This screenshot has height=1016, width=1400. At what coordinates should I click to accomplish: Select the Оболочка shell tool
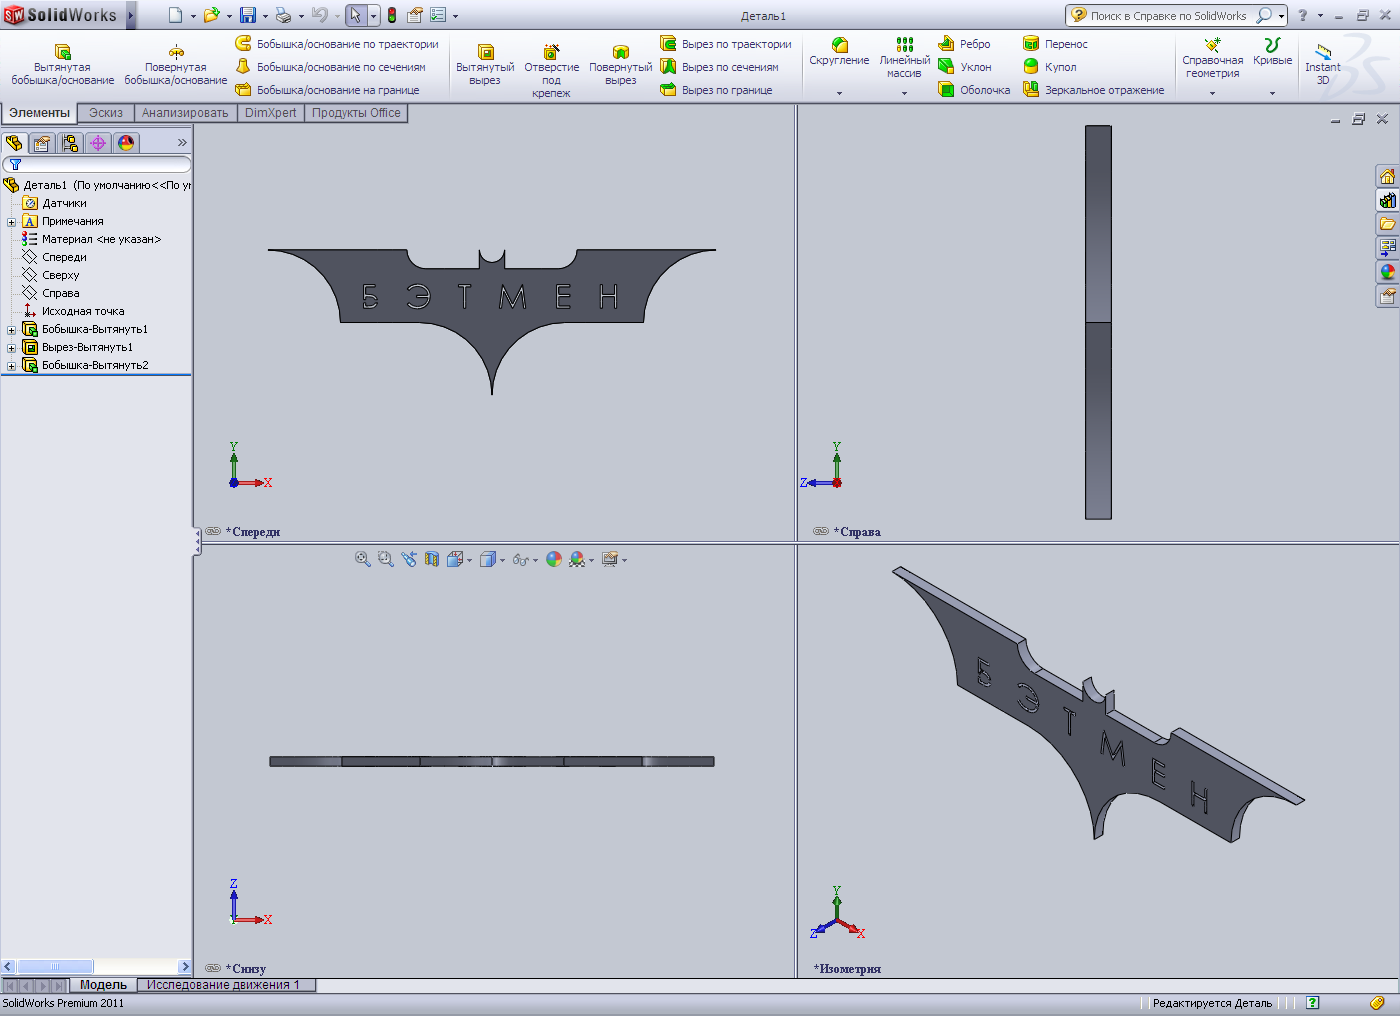tap(974, 90)
